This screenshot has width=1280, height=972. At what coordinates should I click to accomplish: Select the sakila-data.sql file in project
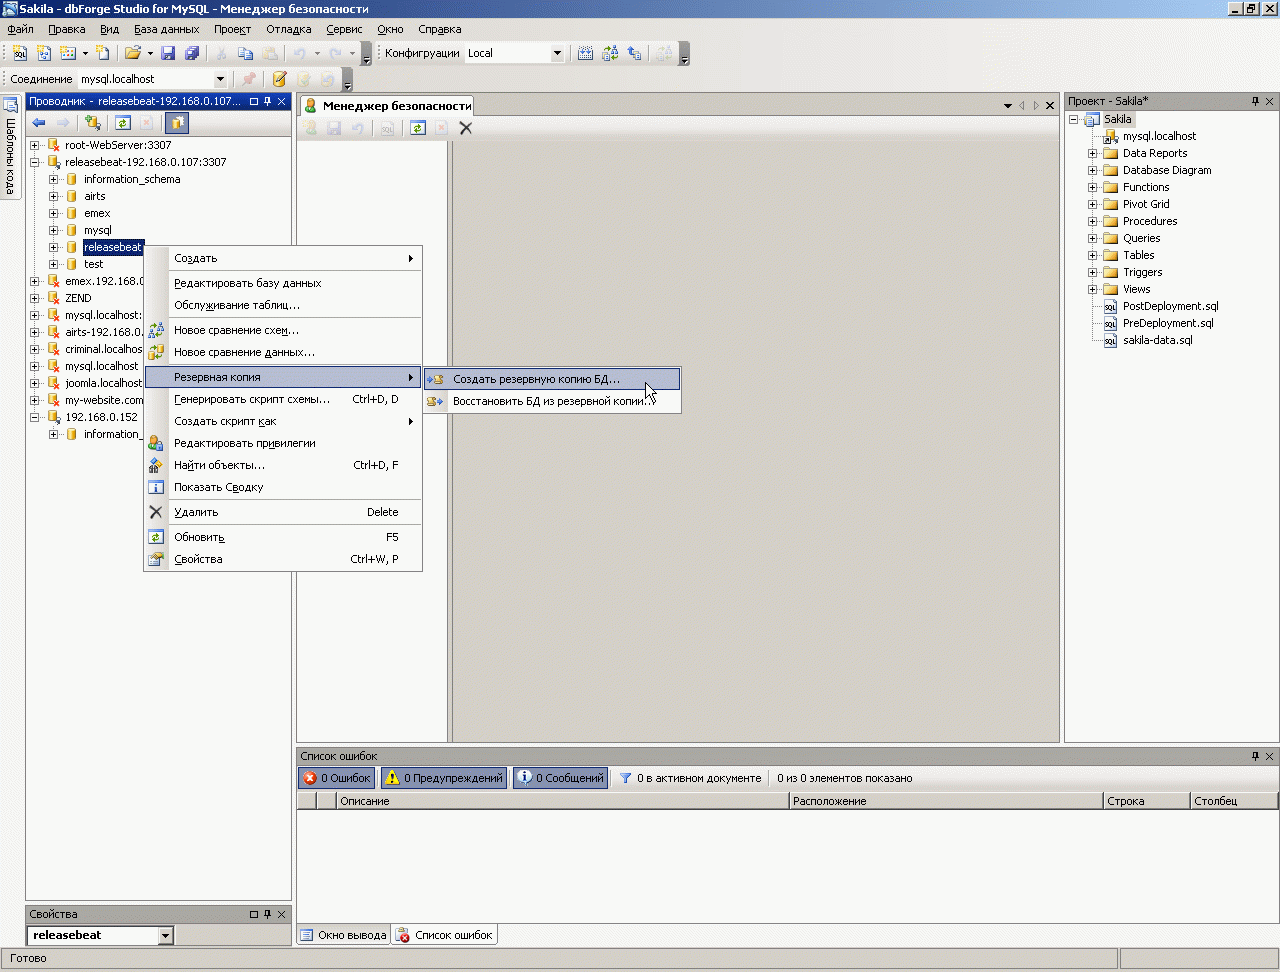click(x=1157, y=340)
